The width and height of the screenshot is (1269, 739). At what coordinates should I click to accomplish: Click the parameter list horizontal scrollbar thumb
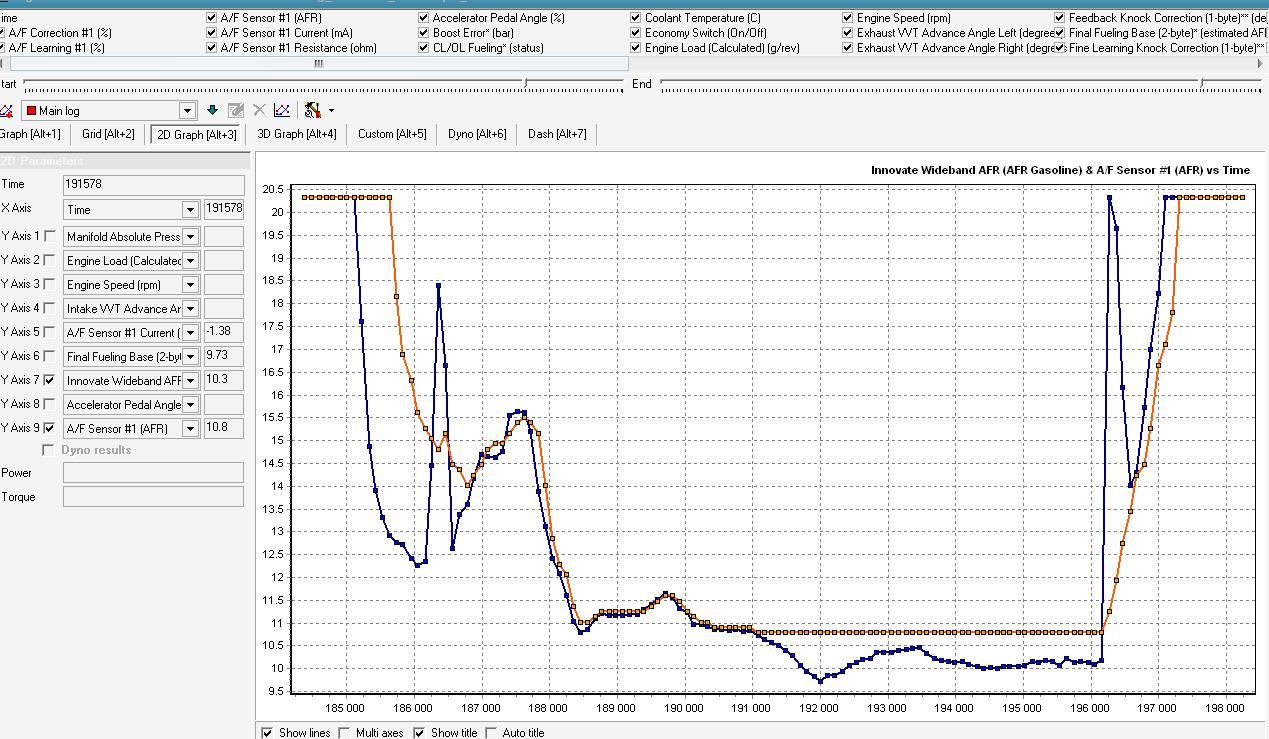coord(319,63)
